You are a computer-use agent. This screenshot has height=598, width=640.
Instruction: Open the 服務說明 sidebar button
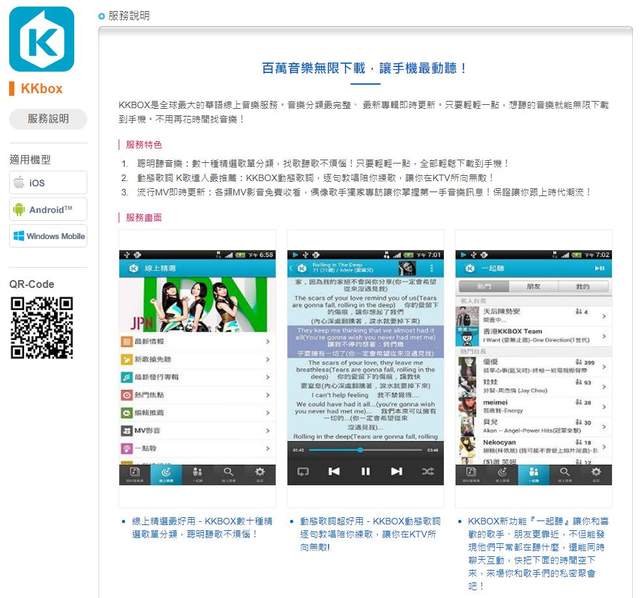[x=48, y=119]
